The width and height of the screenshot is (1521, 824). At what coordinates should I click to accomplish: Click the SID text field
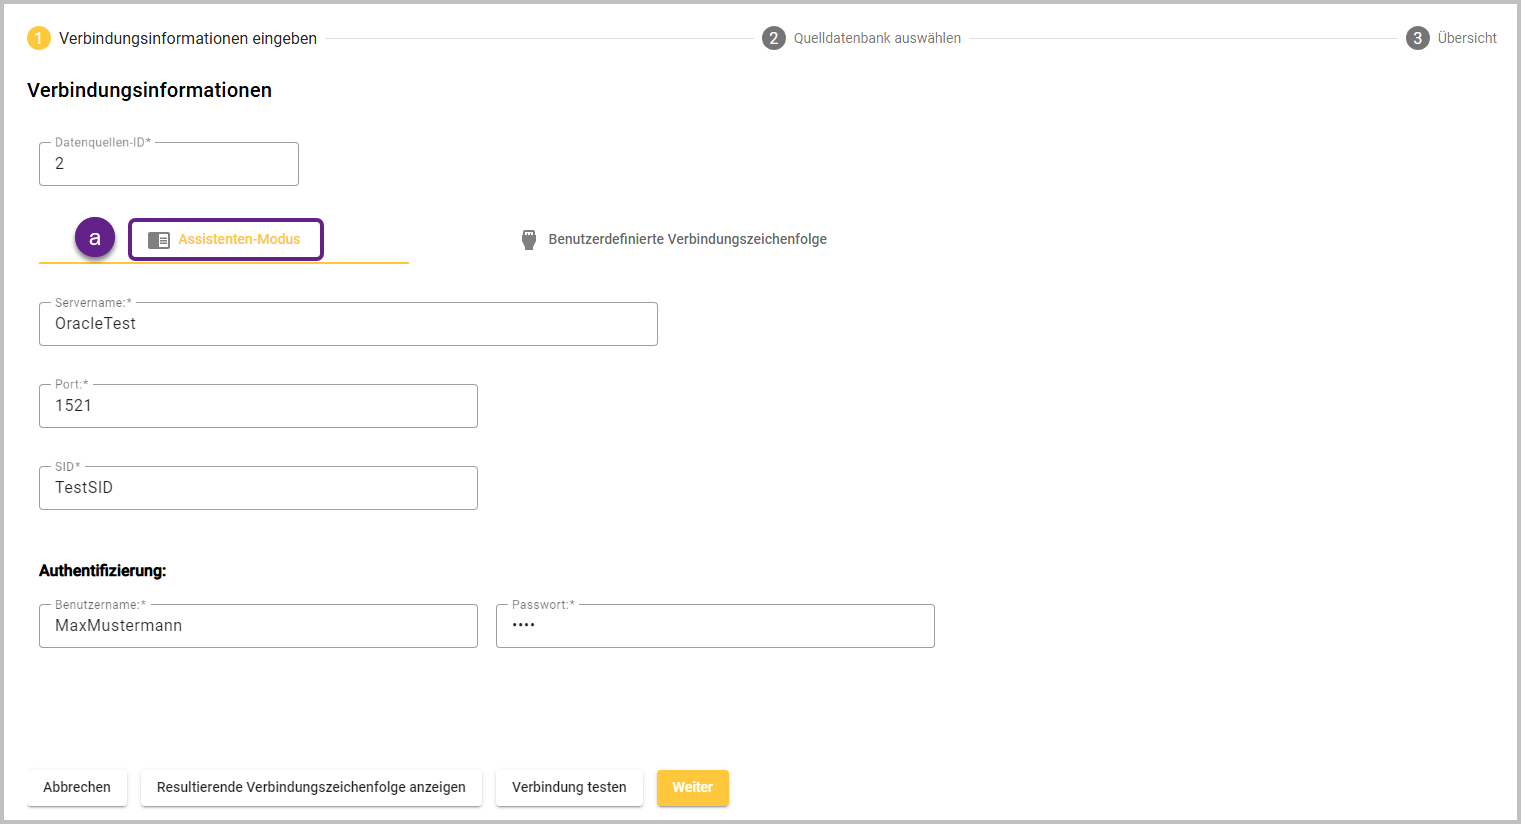point(258,488)
